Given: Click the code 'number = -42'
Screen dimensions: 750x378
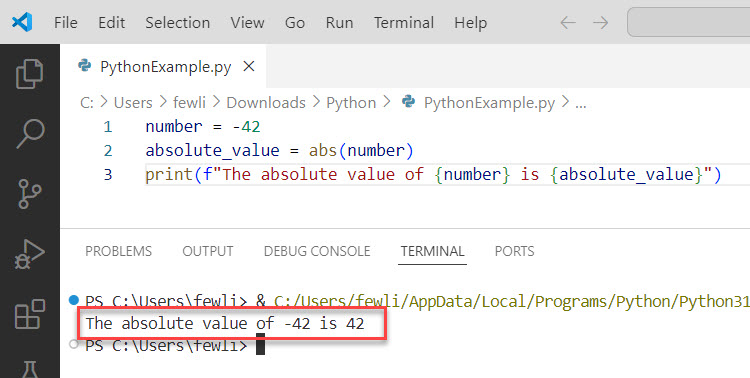Looking at the screenshot, I should [x=203, y=127].
